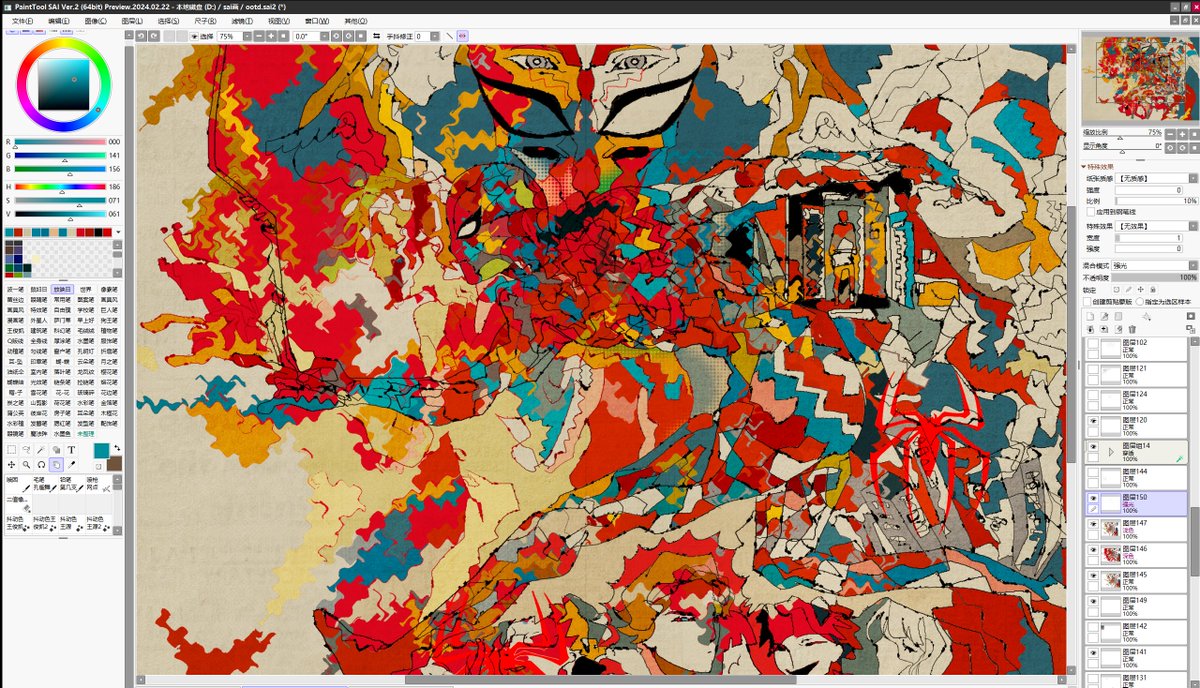Open the 文件(F) menu
1200x688 pixels.
[x=22, y=20]
